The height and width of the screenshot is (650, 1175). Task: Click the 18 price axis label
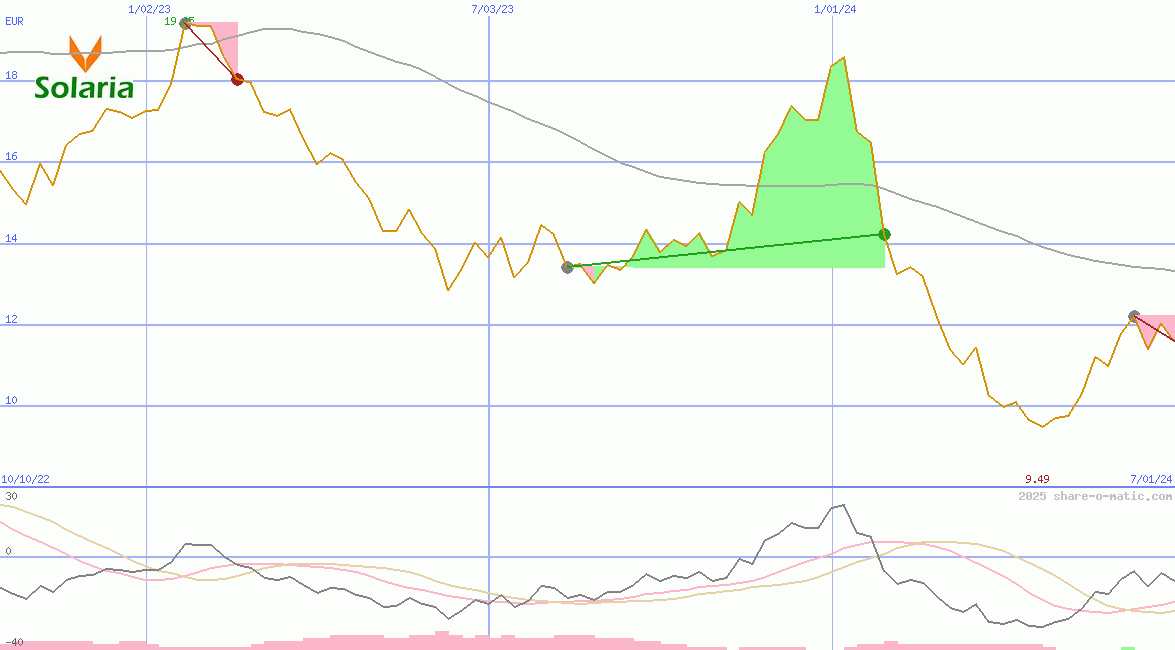tap(12, 75)
